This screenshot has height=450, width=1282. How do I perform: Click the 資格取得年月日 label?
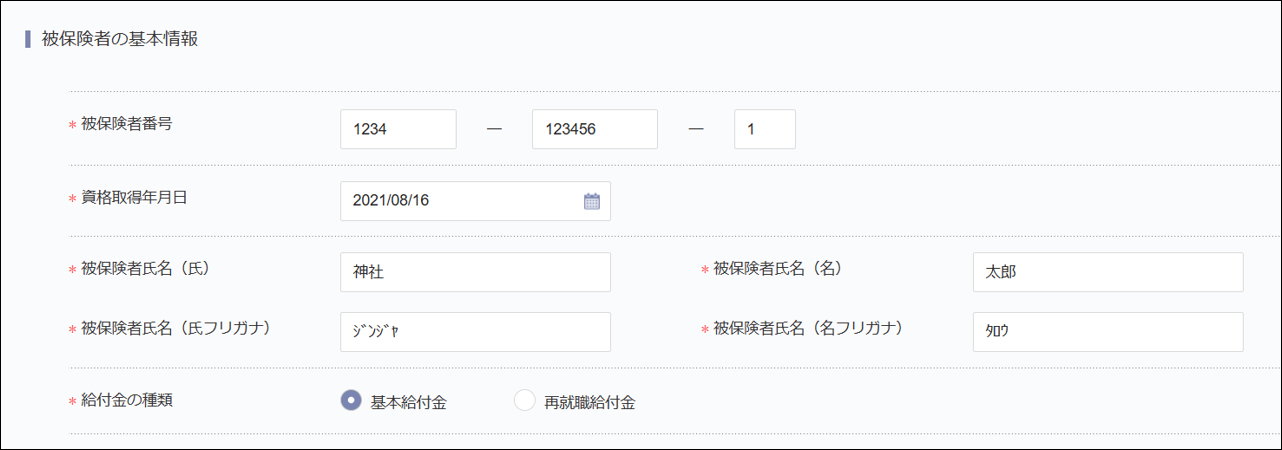[x=134, y=197]
